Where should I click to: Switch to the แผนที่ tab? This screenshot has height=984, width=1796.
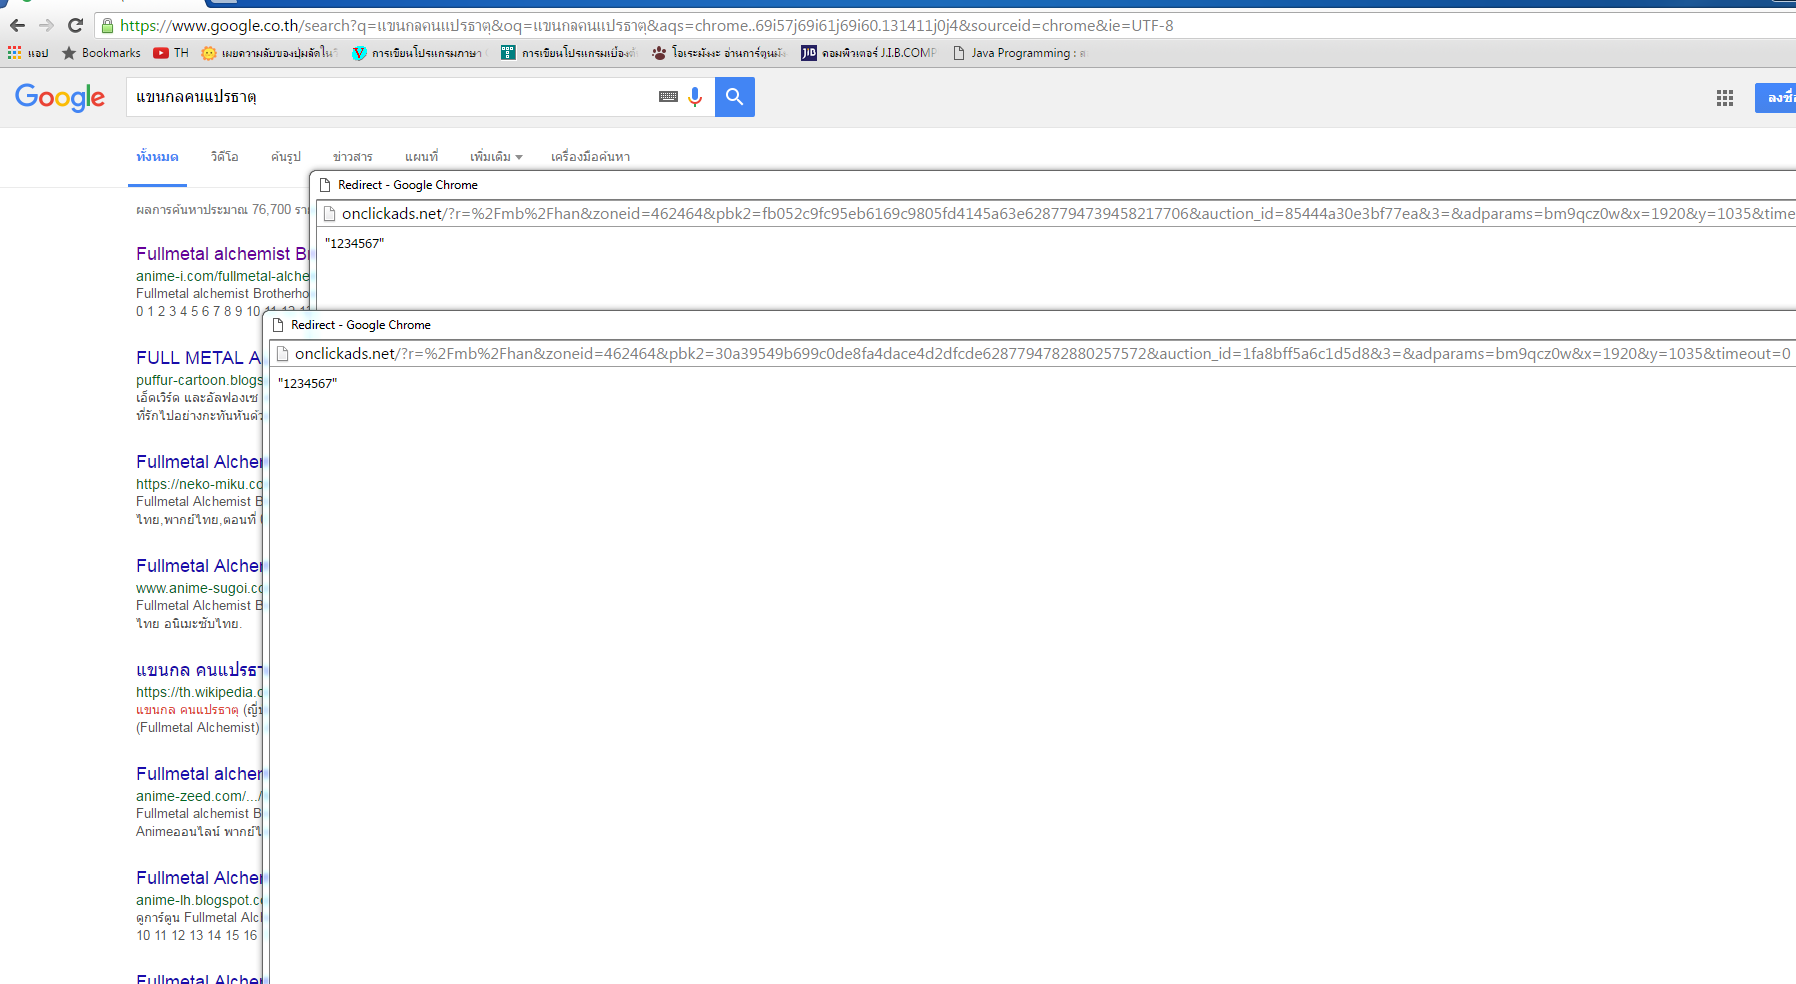(x=421, y=157)
